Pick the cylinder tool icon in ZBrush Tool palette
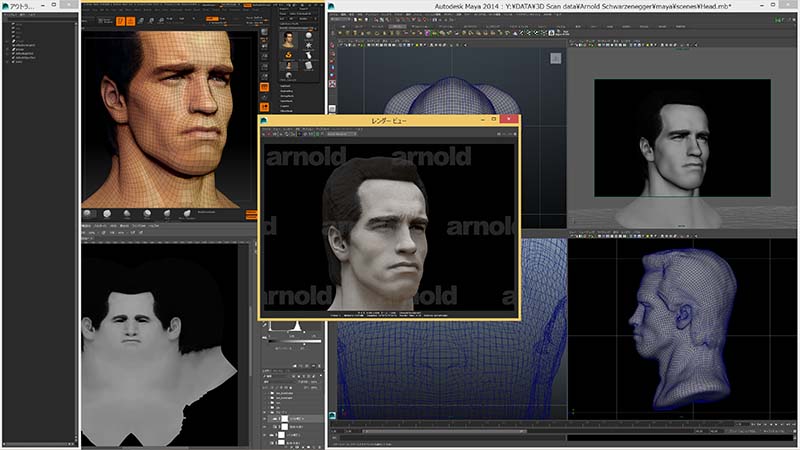This screenshot has width=800, height=450. coord(308,65)
